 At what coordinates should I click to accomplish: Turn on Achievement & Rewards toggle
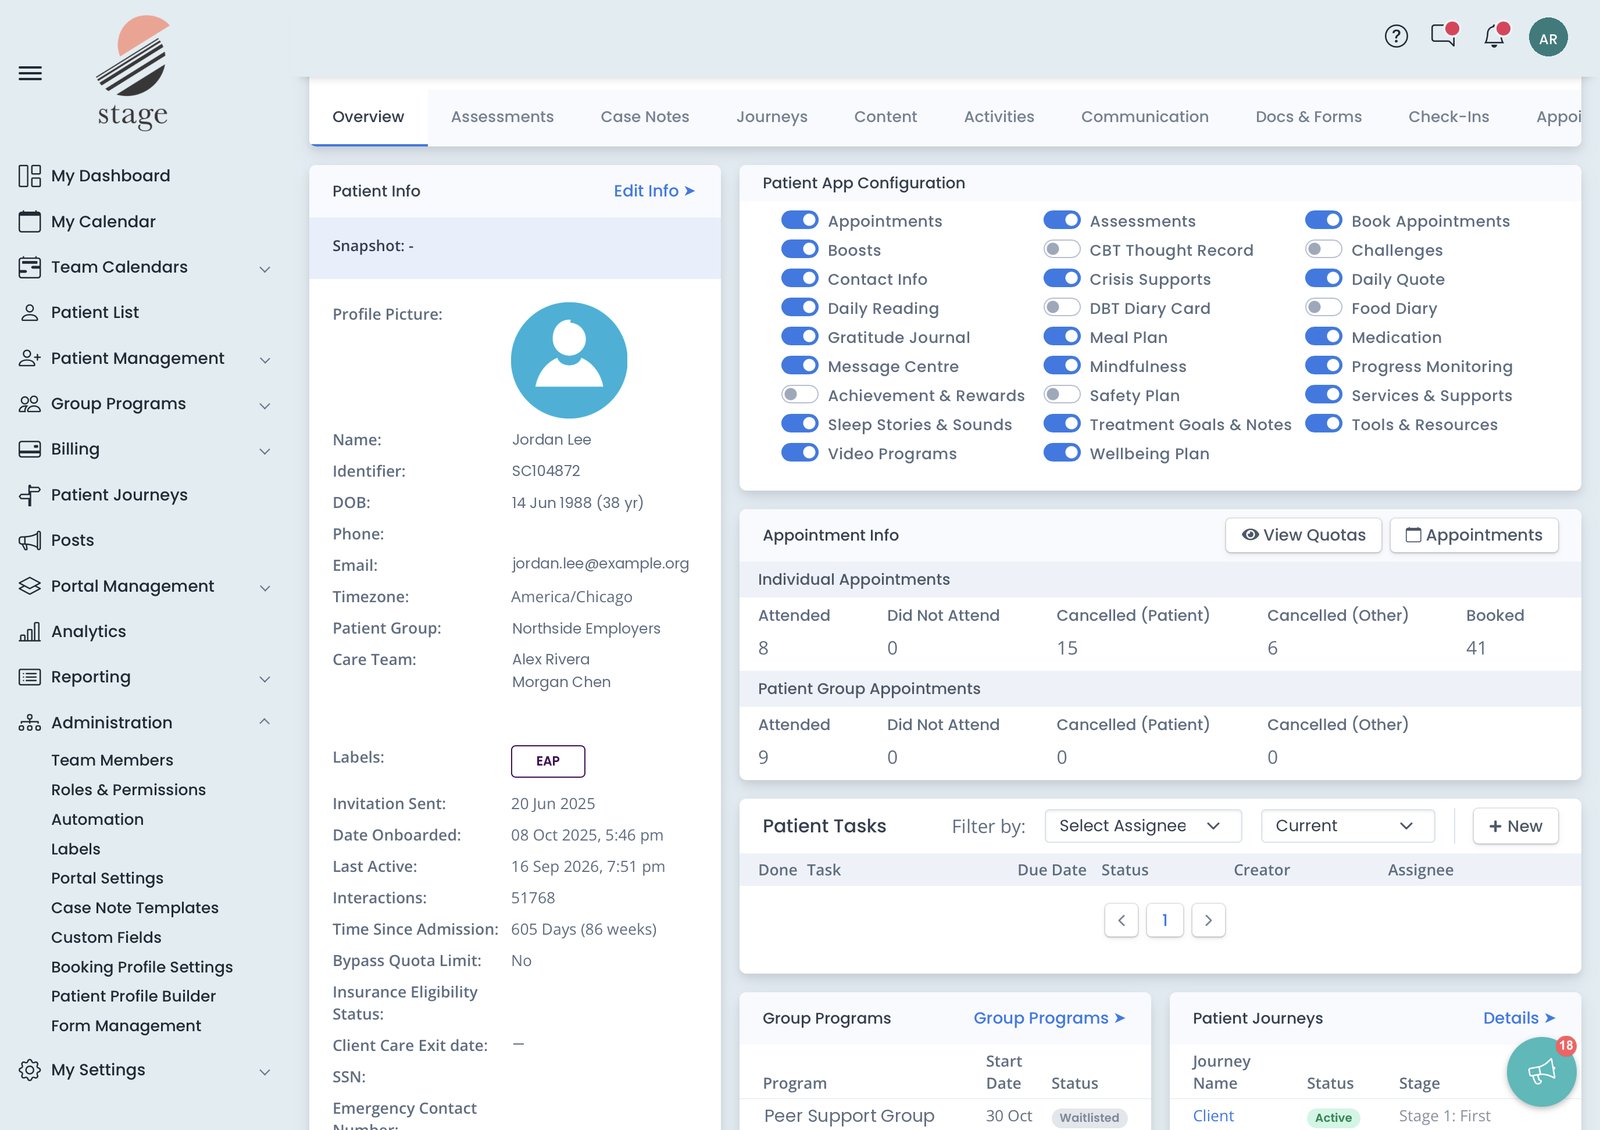800,394
